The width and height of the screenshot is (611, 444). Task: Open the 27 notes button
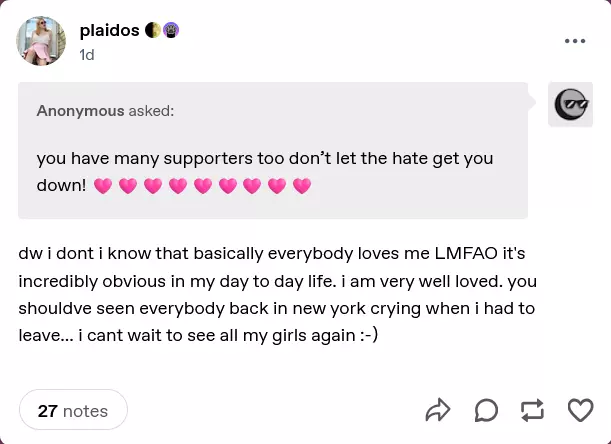click(73, 410)
